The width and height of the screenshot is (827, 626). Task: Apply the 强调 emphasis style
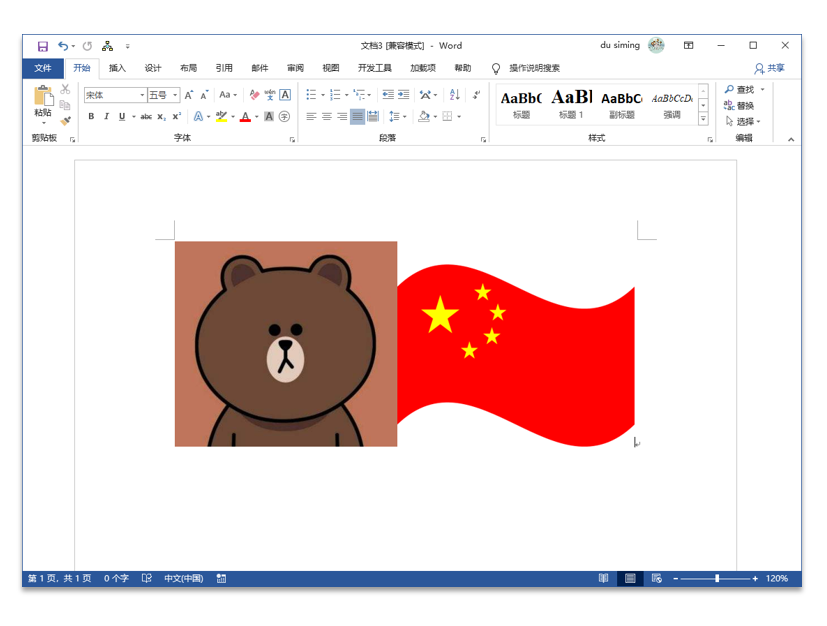tap(672, 104)
